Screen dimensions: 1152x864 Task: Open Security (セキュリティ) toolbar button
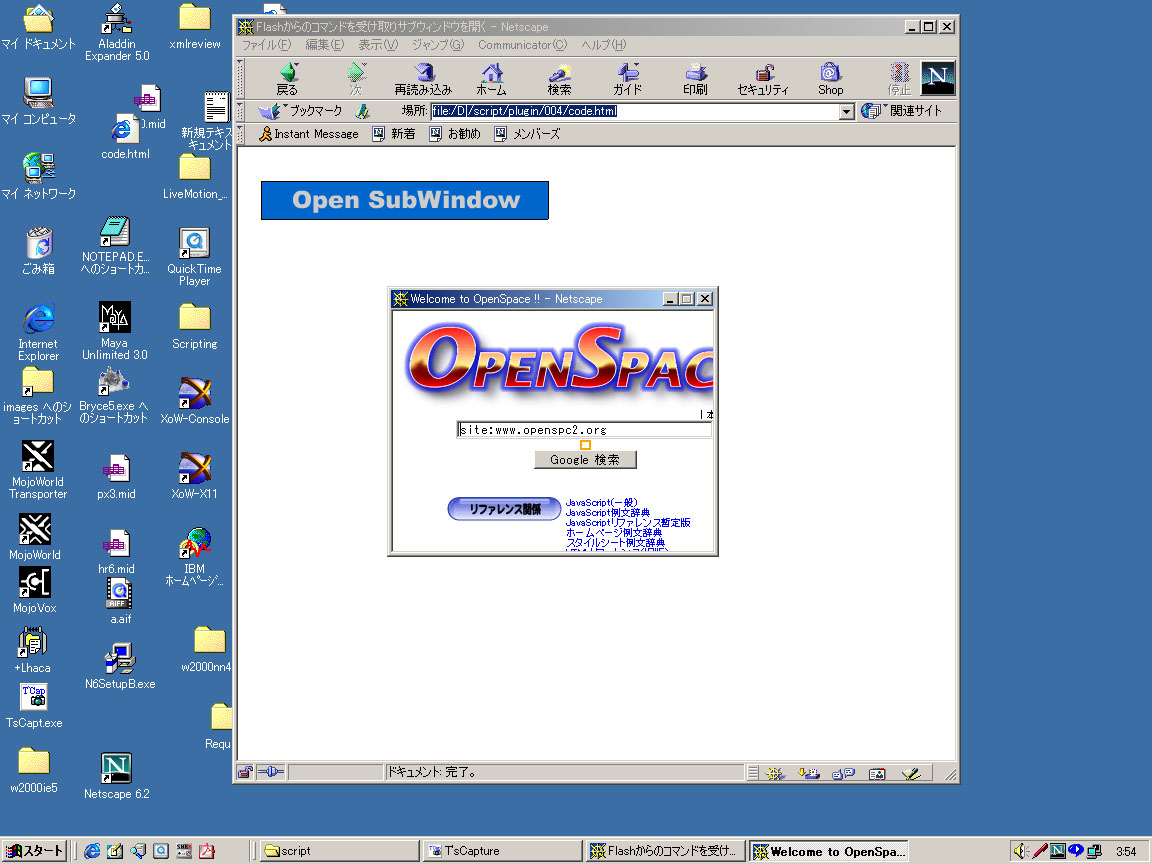pos(763,79)
